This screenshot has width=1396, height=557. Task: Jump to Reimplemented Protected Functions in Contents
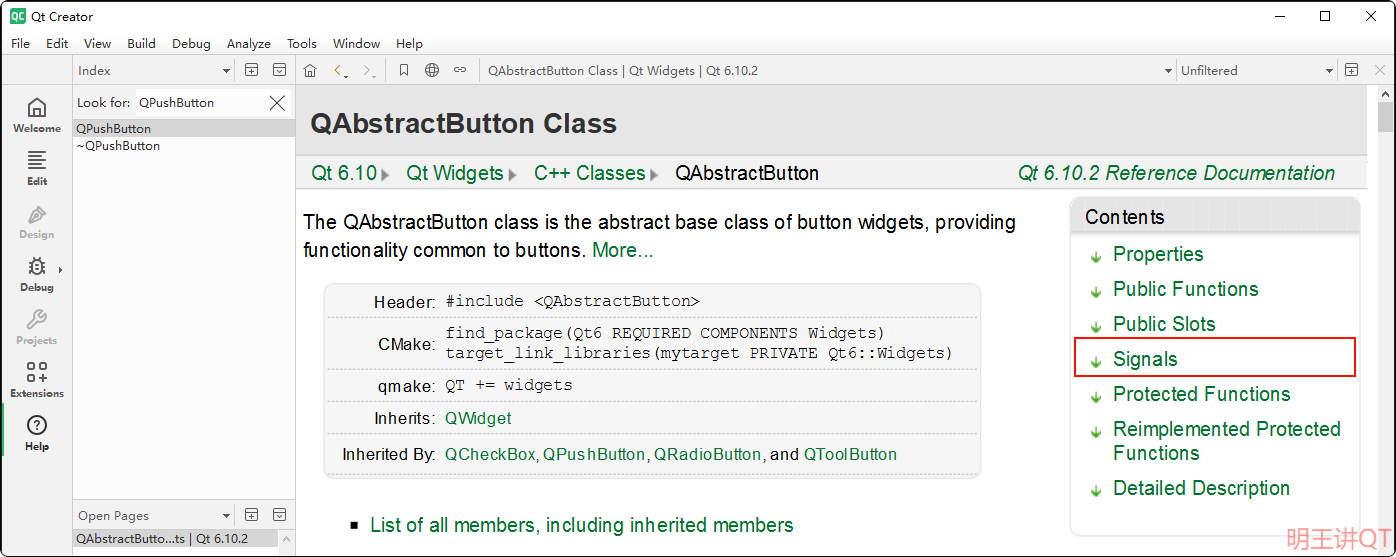pyautogui.click(x=1227, y=441)
